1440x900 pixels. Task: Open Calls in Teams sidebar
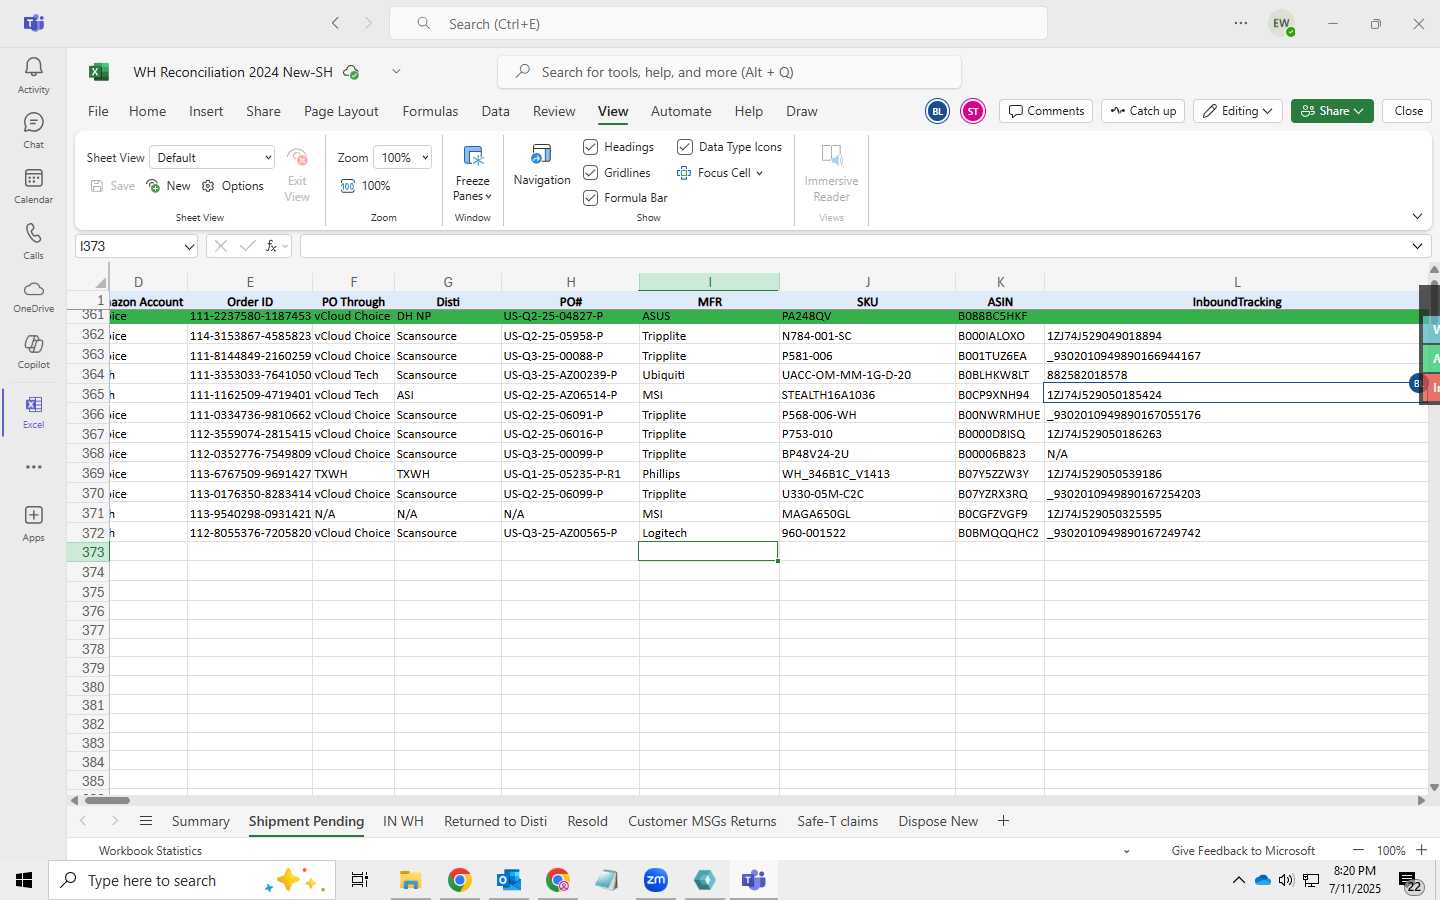click(x=33, y=241)
